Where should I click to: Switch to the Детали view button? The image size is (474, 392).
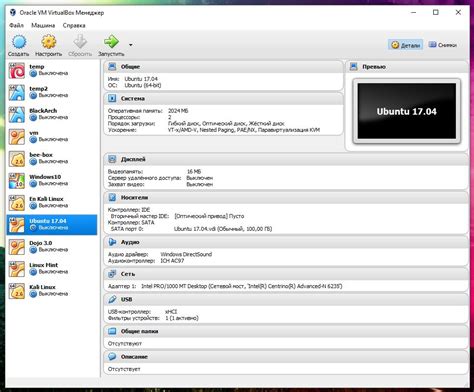tap(405, 45)
